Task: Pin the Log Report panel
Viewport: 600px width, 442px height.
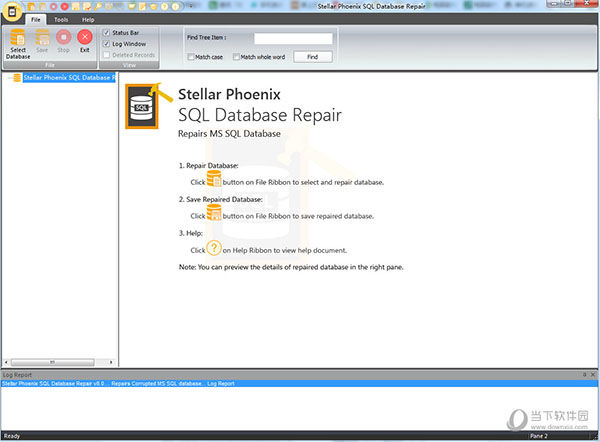Action: click(584, 375)
